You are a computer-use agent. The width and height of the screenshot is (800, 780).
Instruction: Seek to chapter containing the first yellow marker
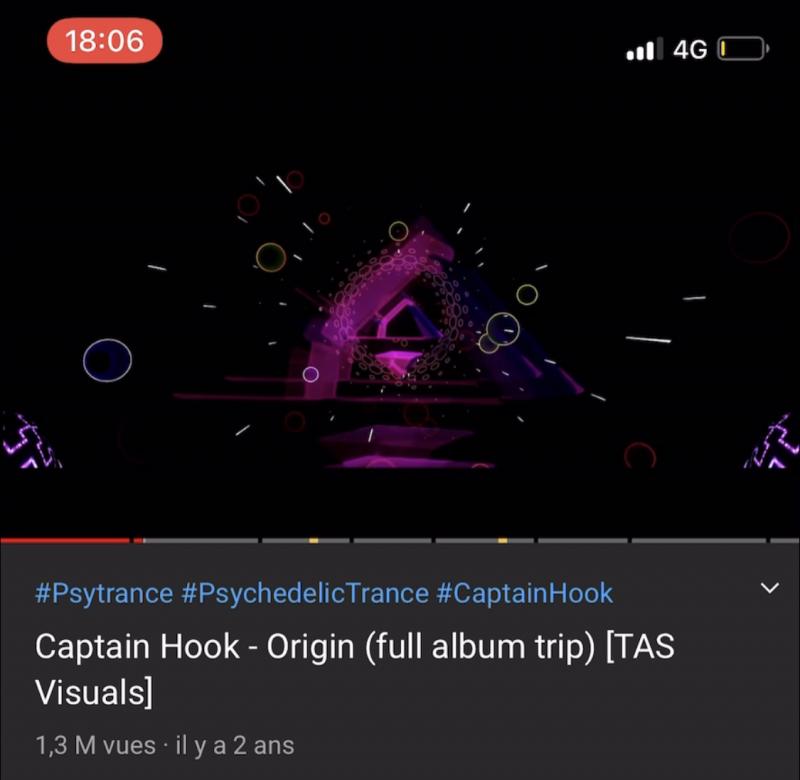tap(306, 540)
